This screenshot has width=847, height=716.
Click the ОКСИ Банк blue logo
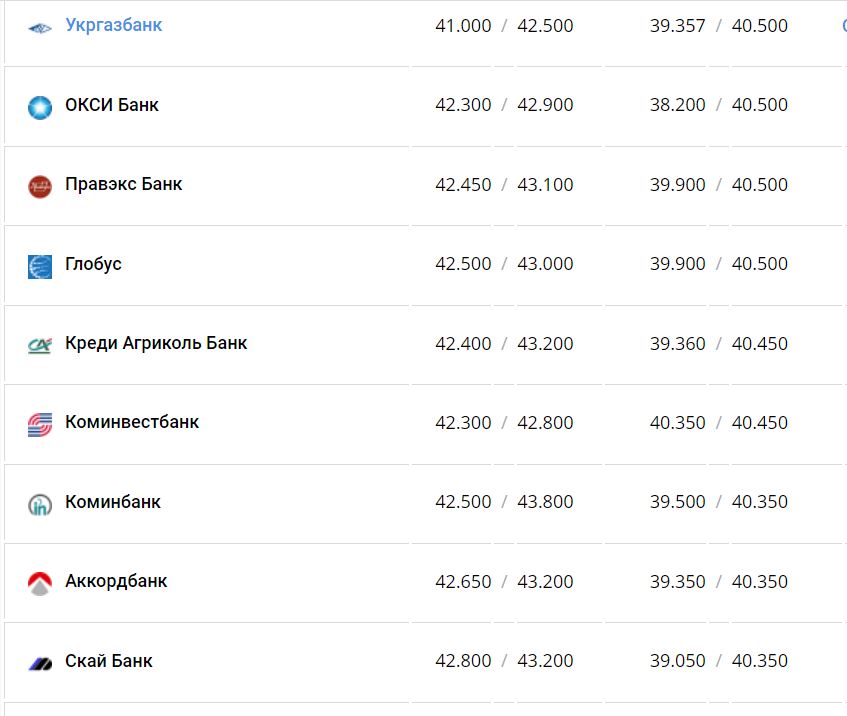pos(40,106)
